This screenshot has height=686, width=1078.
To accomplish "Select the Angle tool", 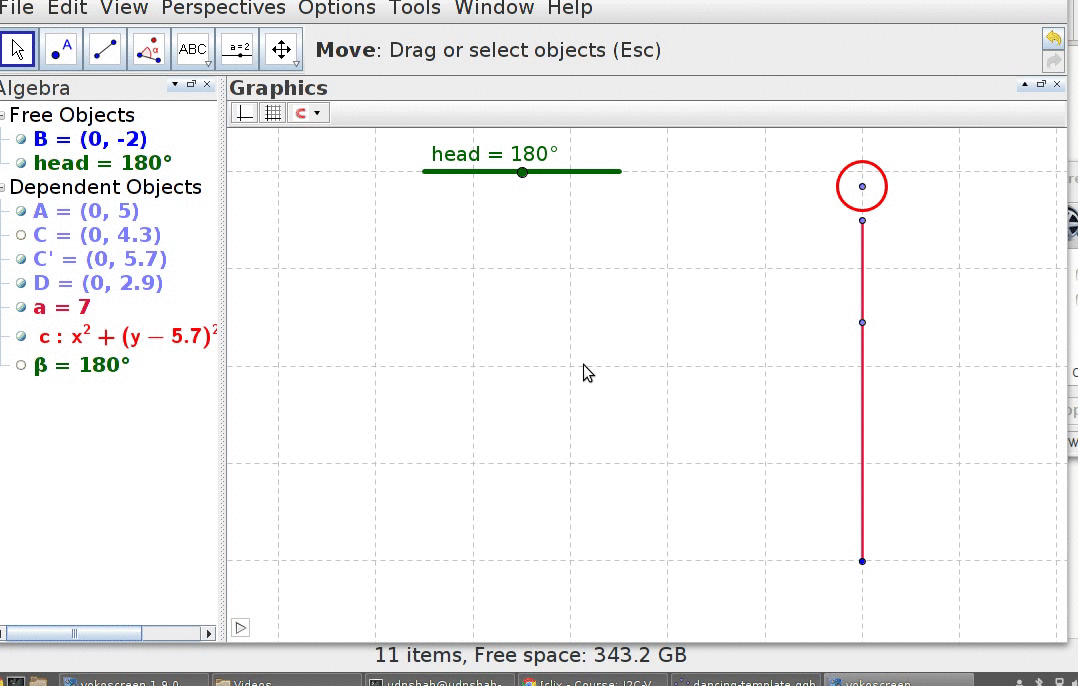I will click(x=149, y=49).
